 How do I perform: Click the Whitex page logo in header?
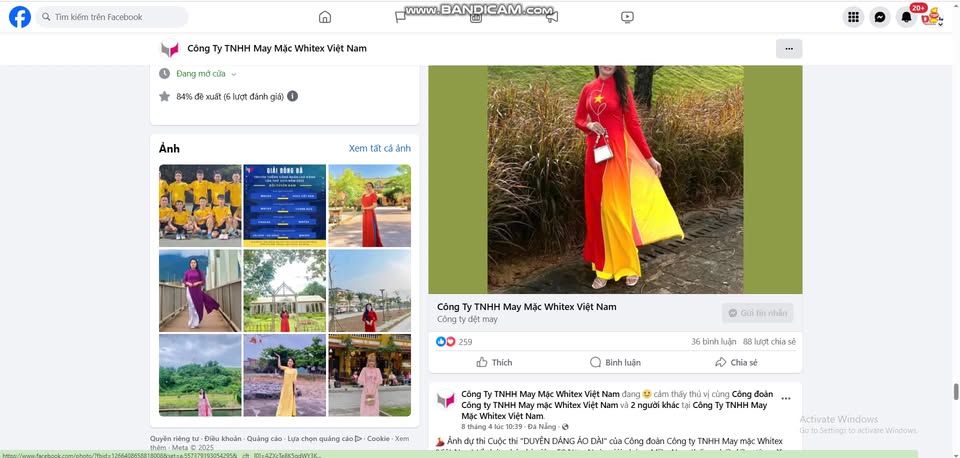[x=170, y=48]
